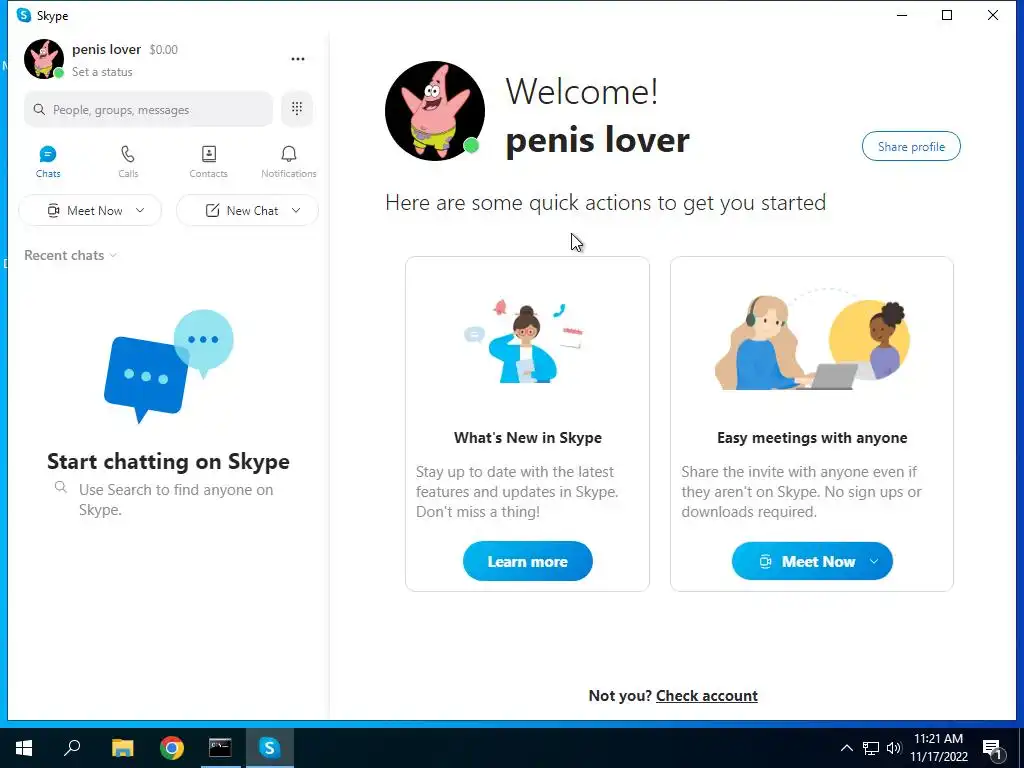Click the Share profile button
1024x768 pixels.
click(911, 146)
